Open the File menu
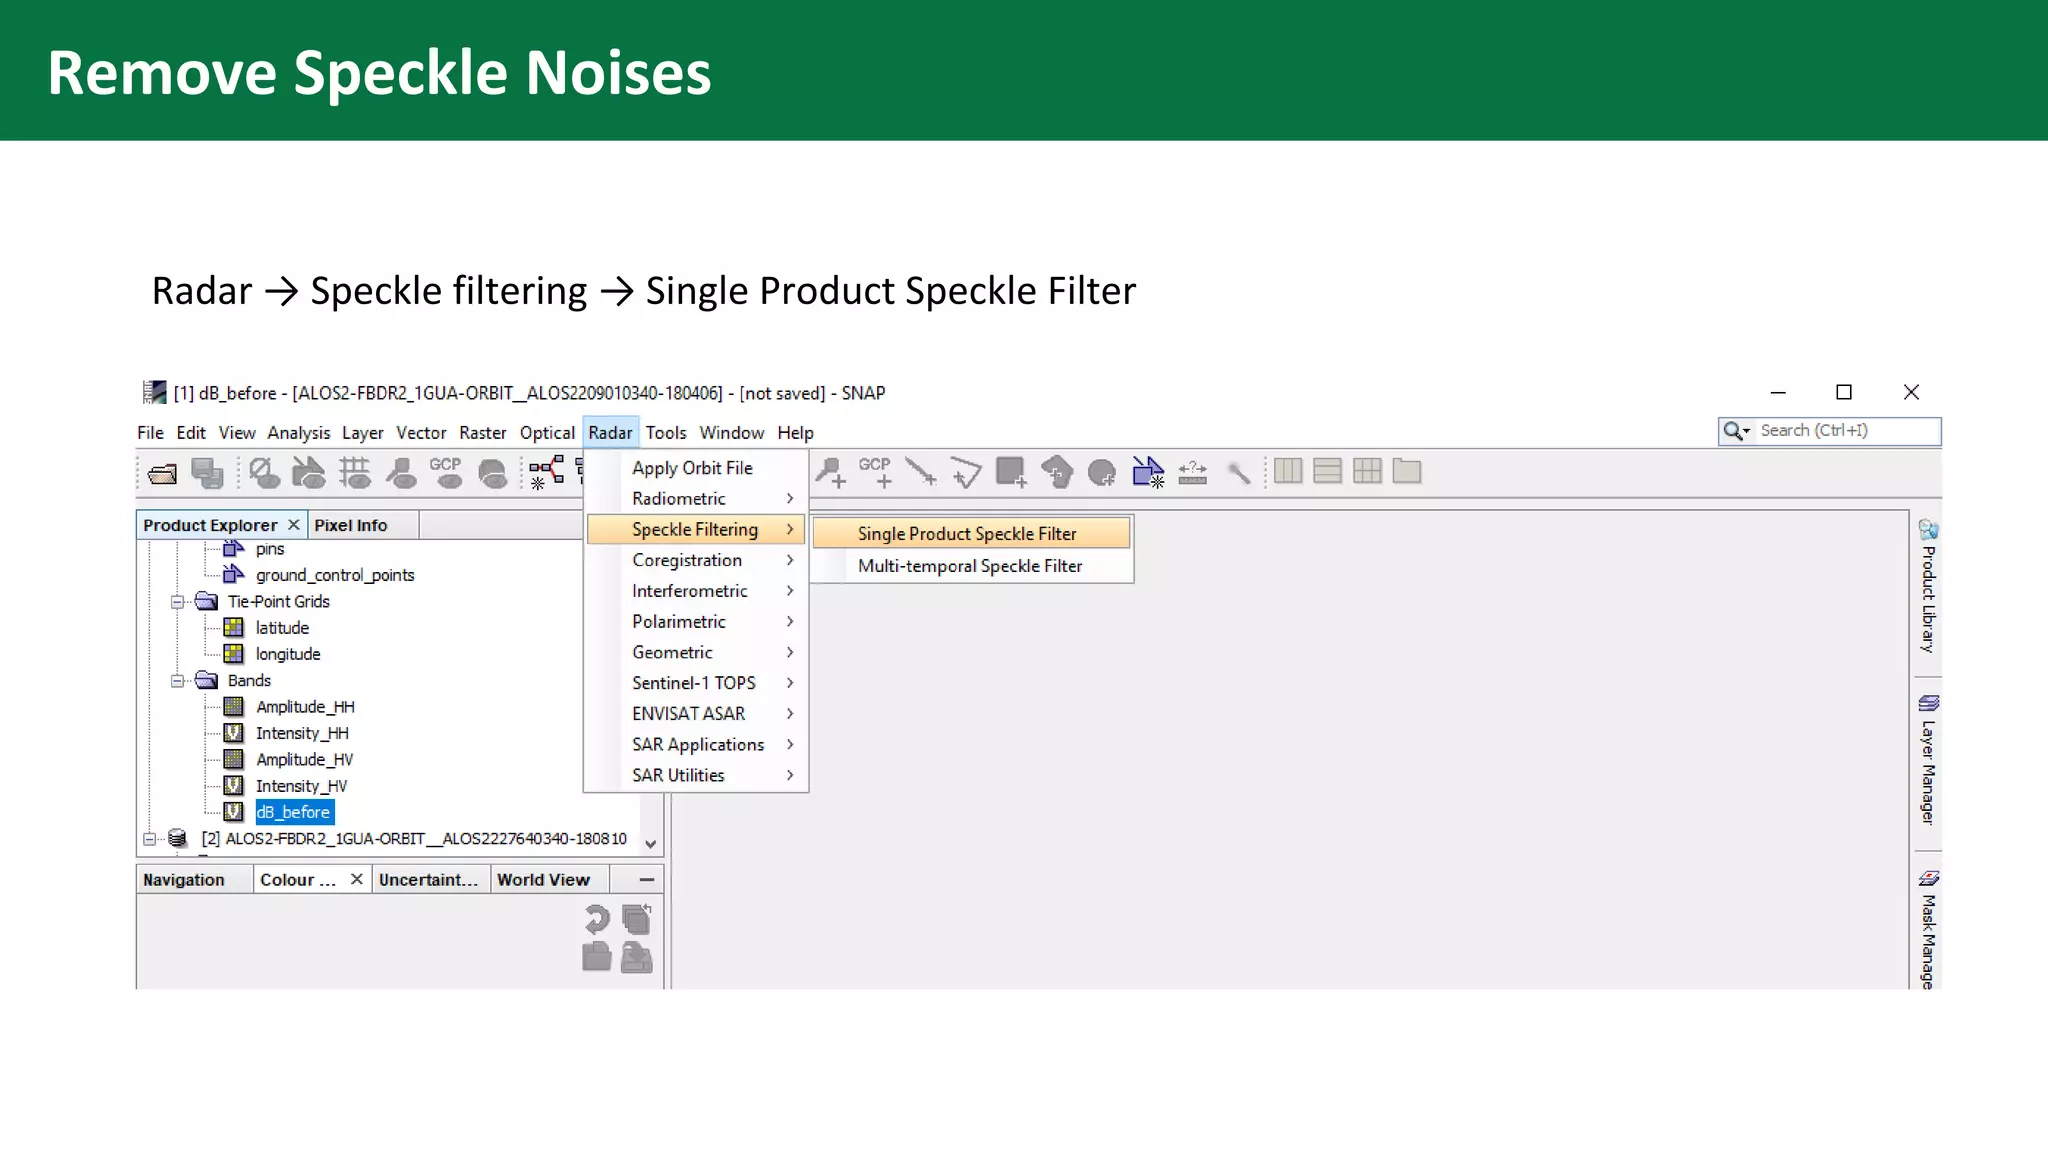The height and width of the screenshot is (1152, 2048). [x=150, y=433]
